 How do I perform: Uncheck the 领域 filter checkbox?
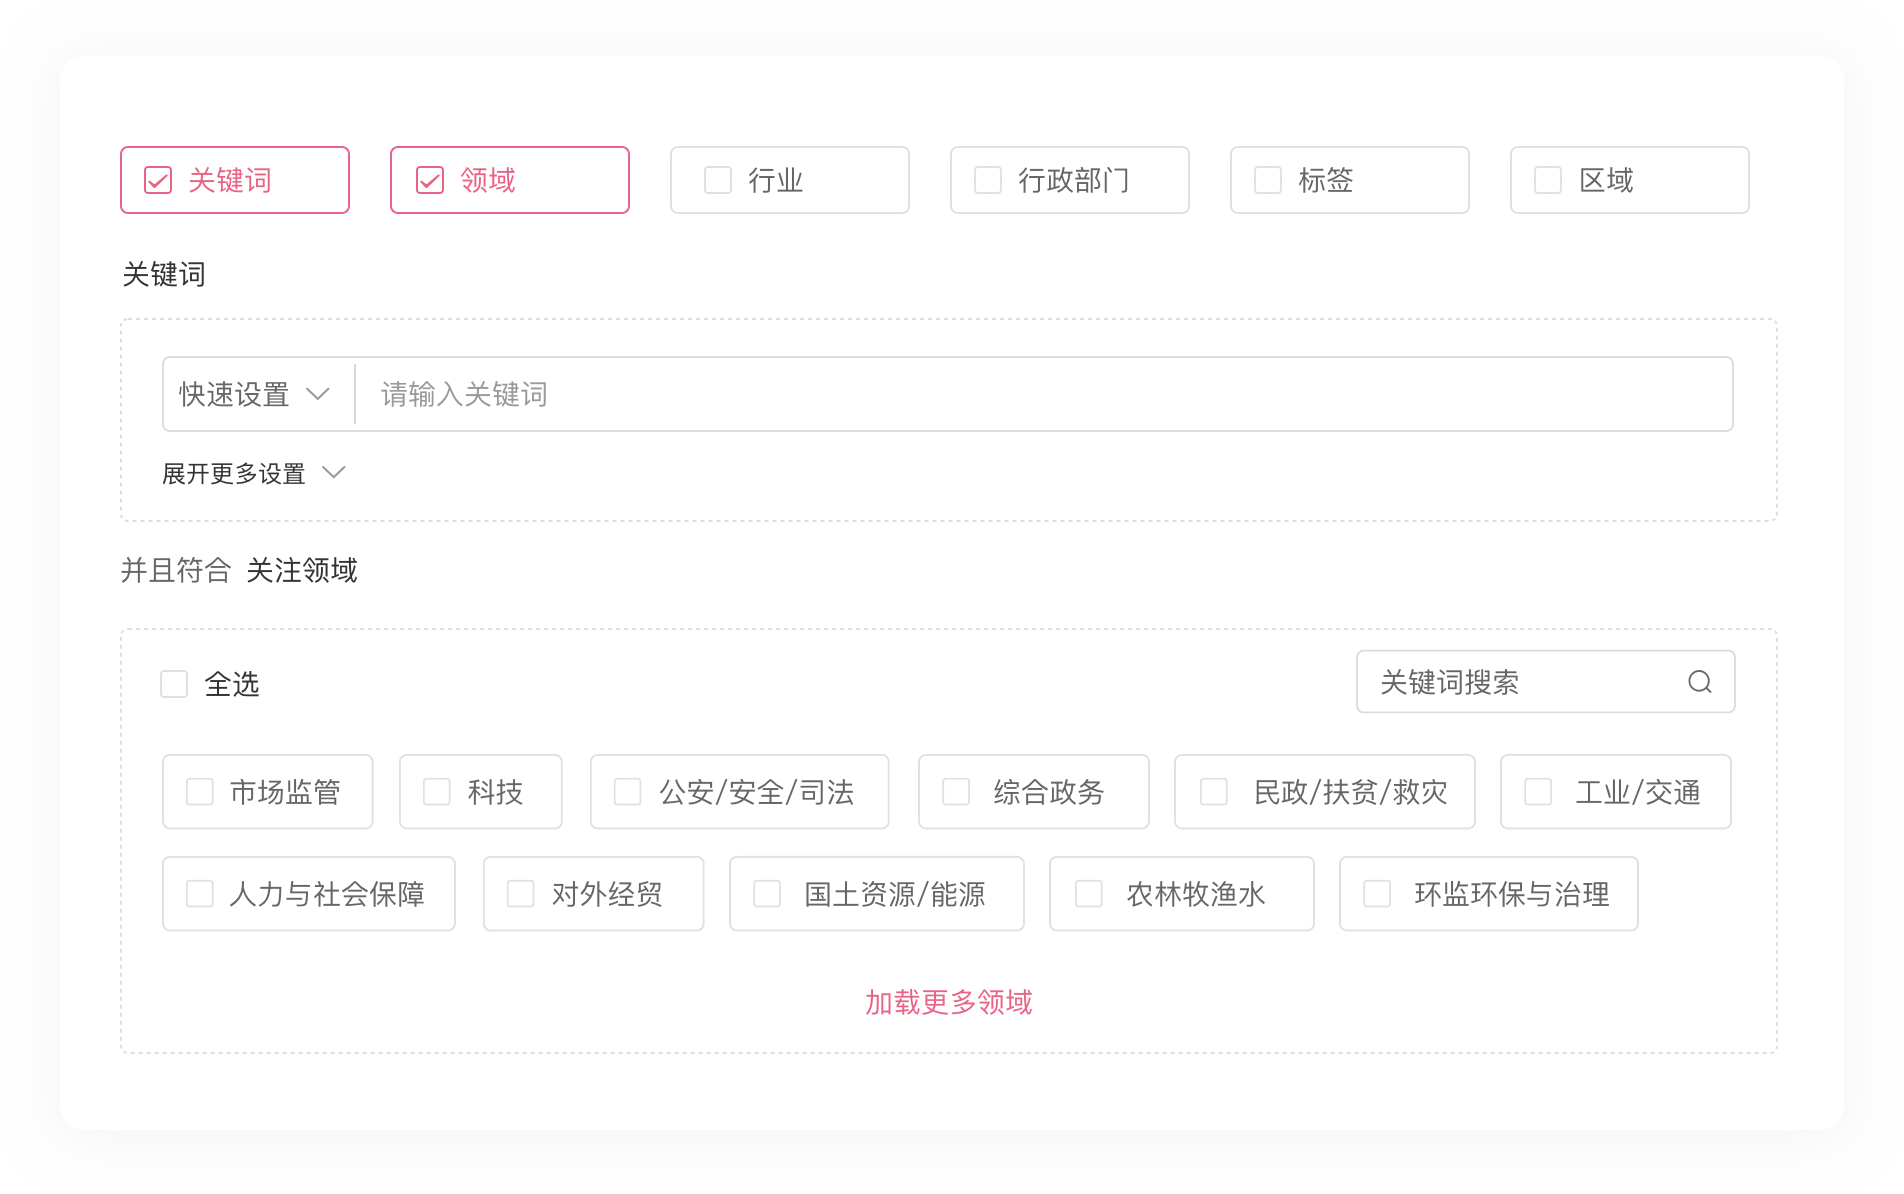[430, 180]
